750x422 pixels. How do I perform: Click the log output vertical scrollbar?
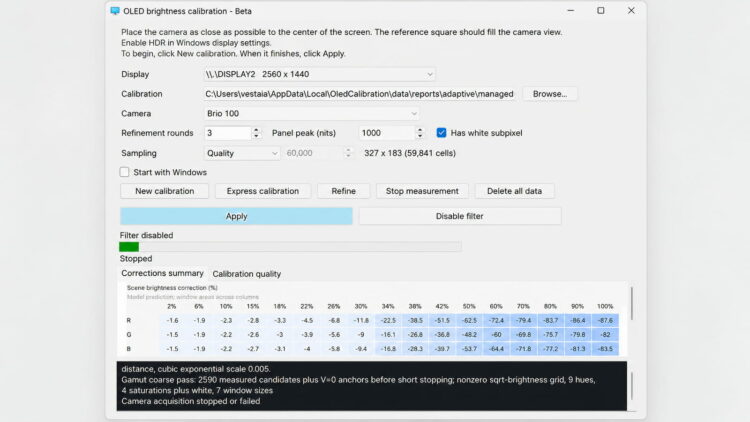point(632,386)
